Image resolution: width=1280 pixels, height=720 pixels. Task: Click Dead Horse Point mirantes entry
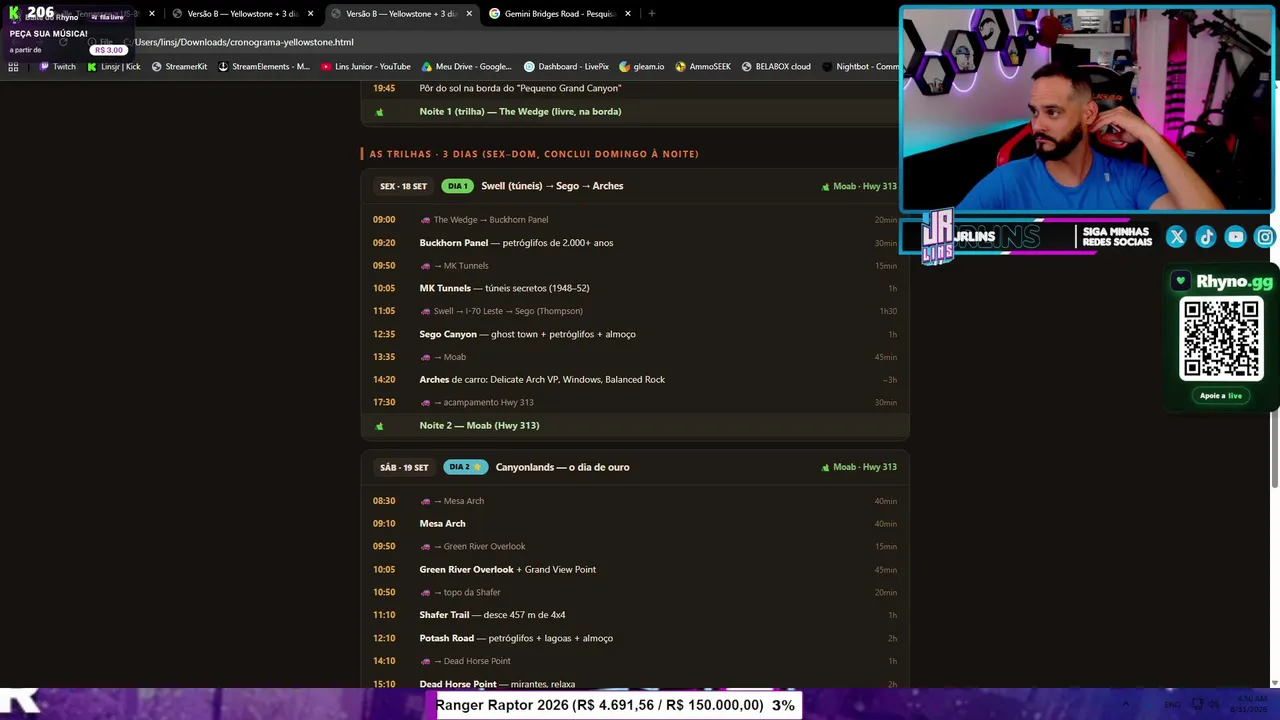point(497,684)
